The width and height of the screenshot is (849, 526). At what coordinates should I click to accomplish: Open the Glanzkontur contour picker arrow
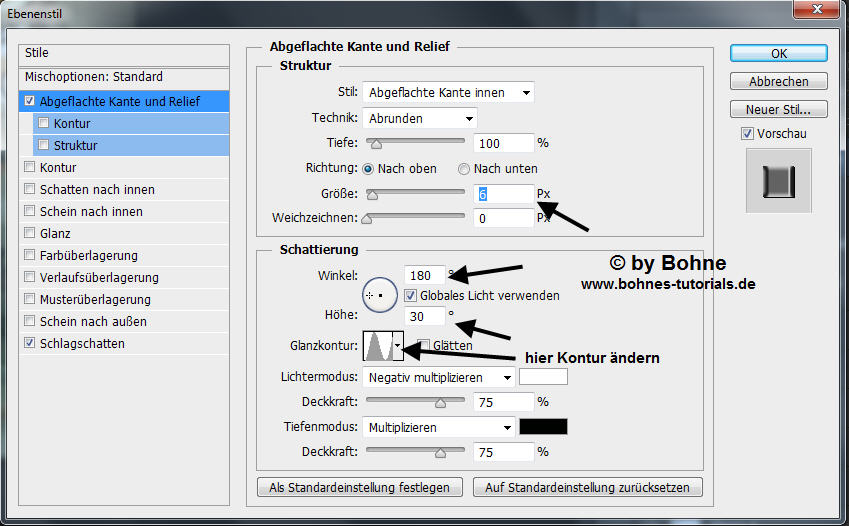coord(398,346)
